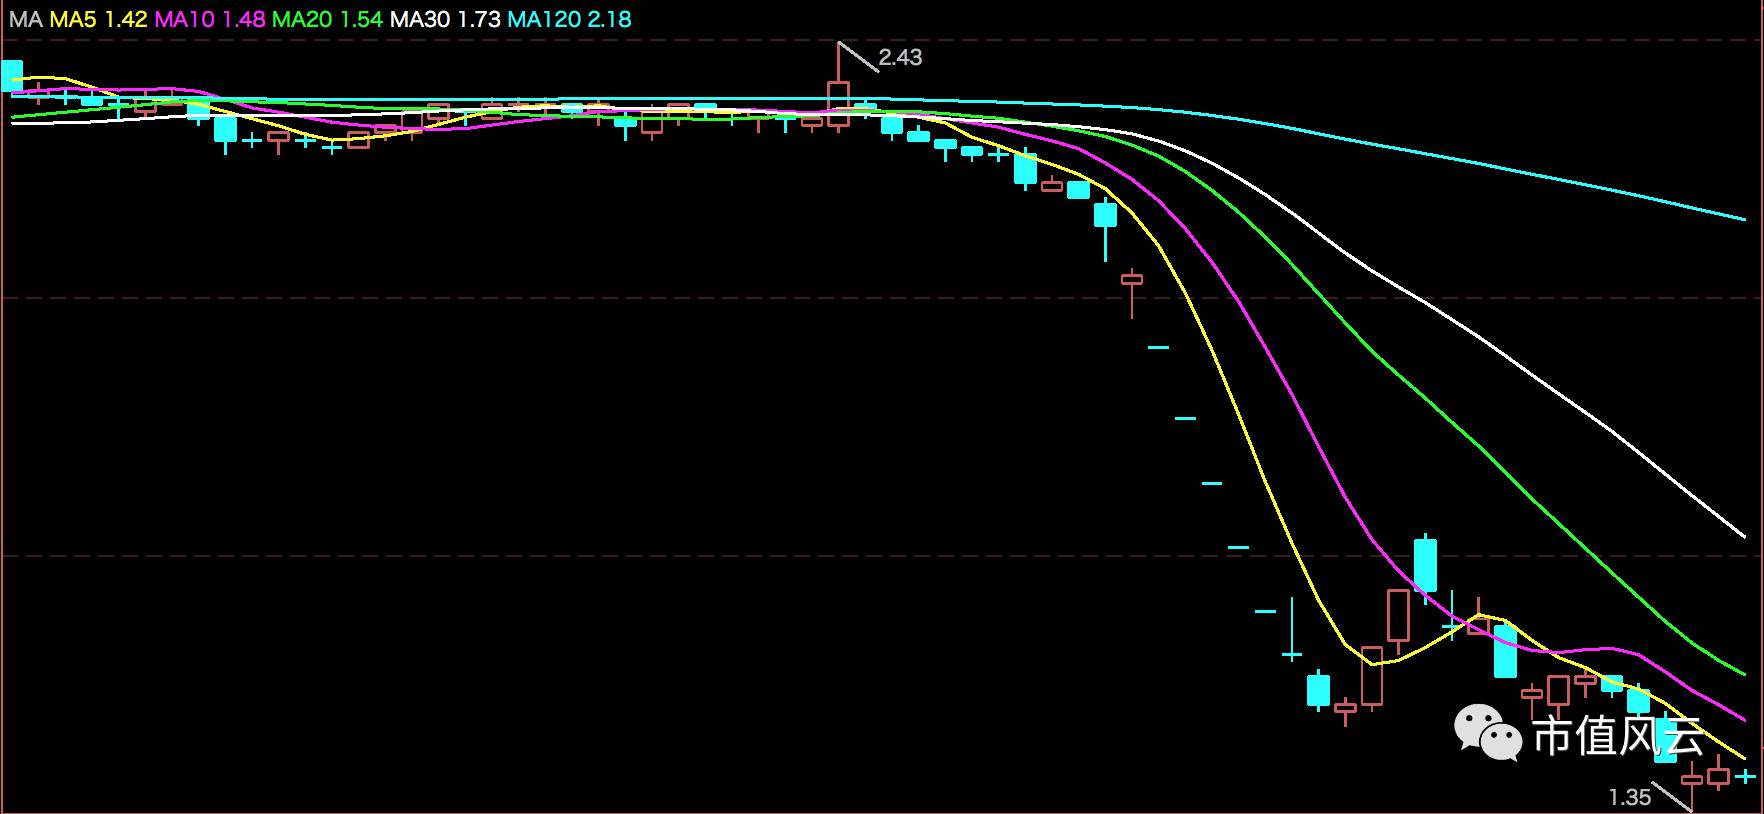Click the tall cyan candle at rebound top
This screenshot has width=1764, height=814.
[1425, 565]
